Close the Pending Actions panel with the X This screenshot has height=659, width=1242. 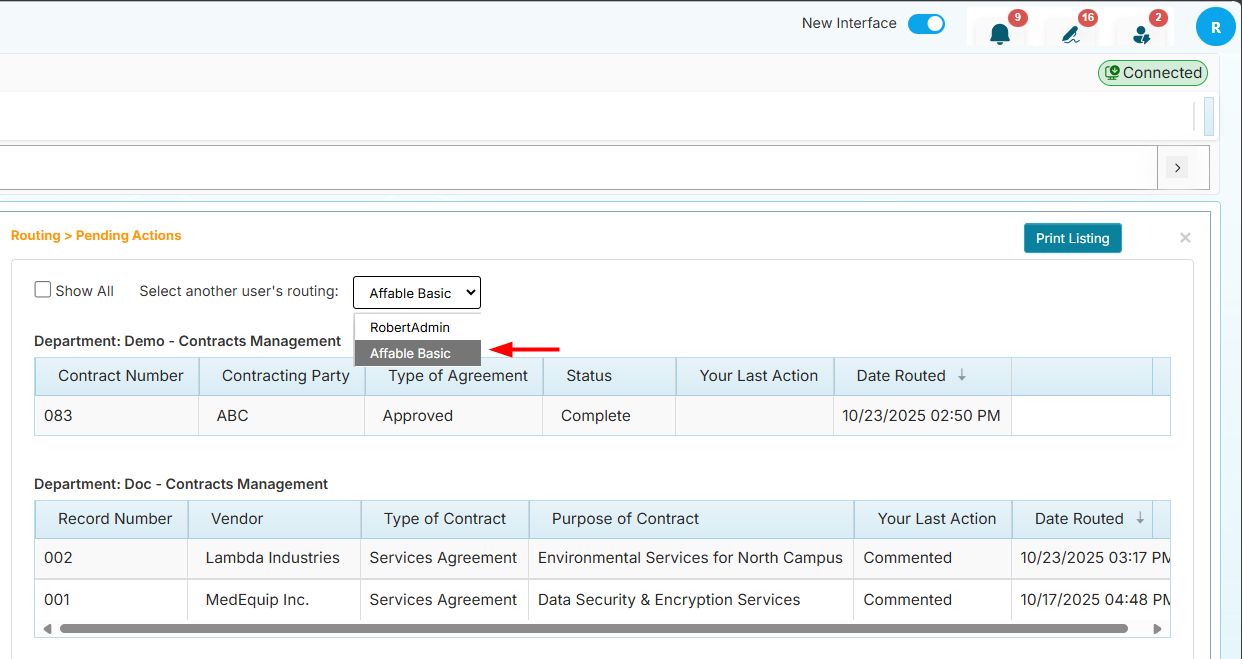click(x=1185, y=238)
